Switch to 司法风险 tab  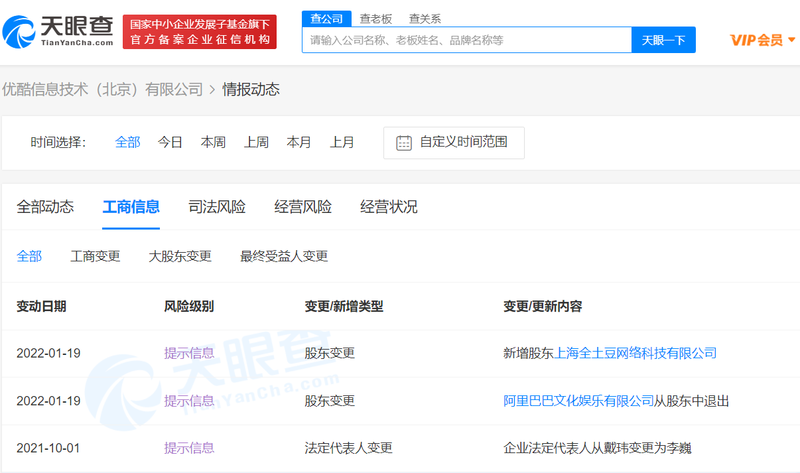[217, 207]
